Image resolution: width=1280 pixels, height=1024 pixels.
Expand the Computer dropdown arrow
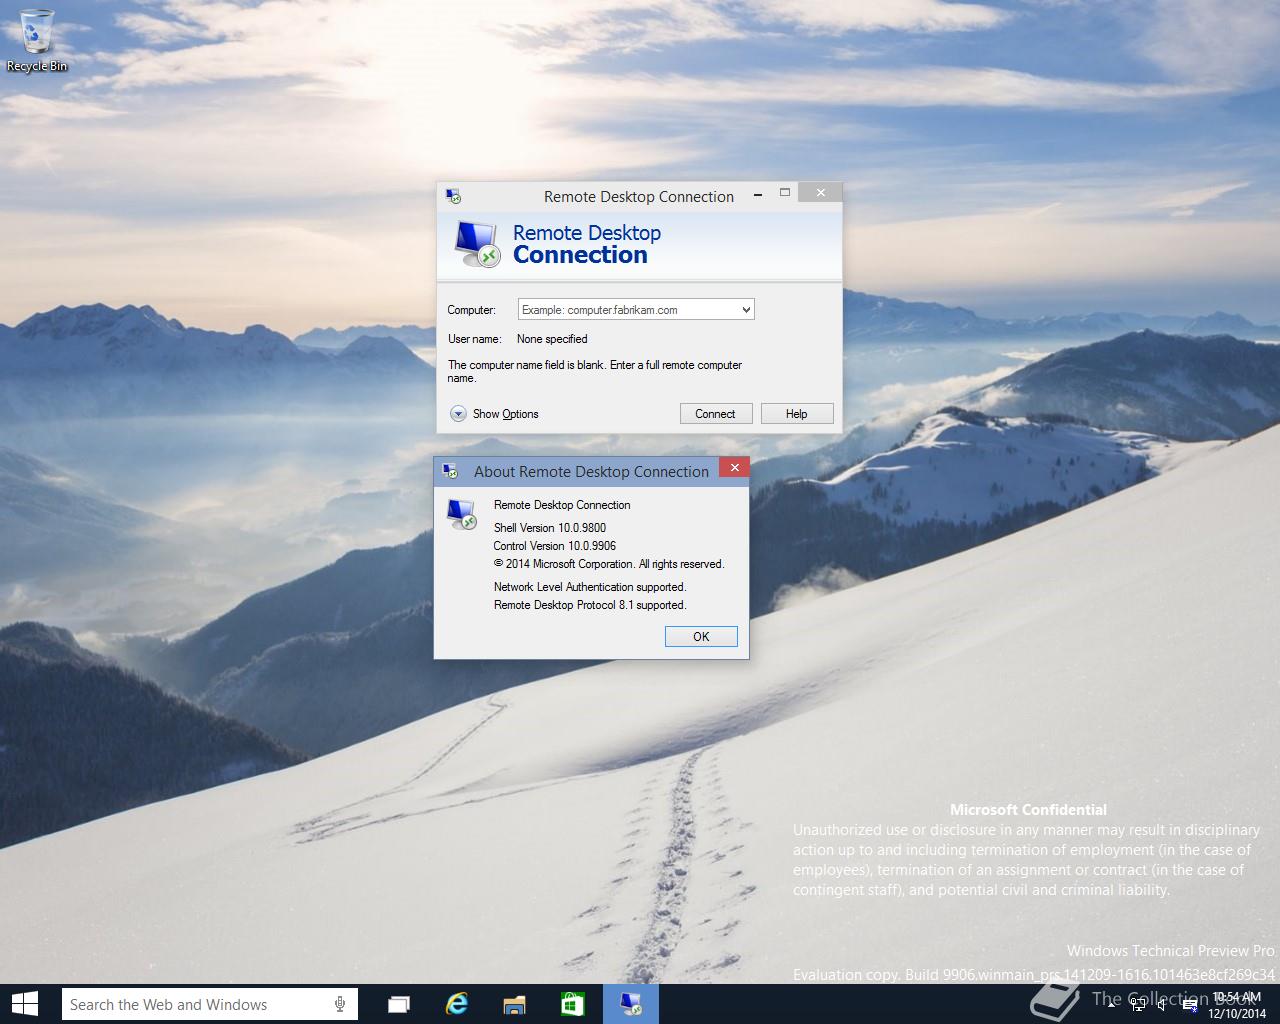[x=746, y=310]
